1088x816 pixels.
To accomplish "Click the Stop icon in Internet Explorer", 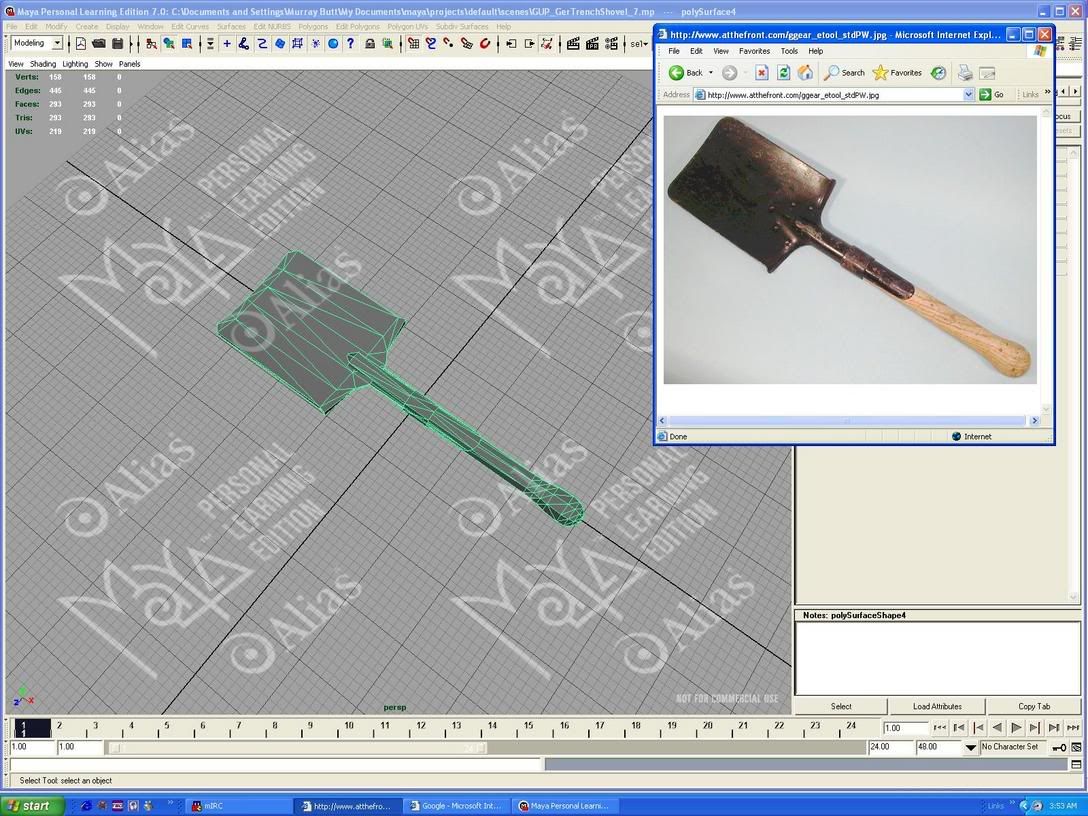I will (761, 73).
